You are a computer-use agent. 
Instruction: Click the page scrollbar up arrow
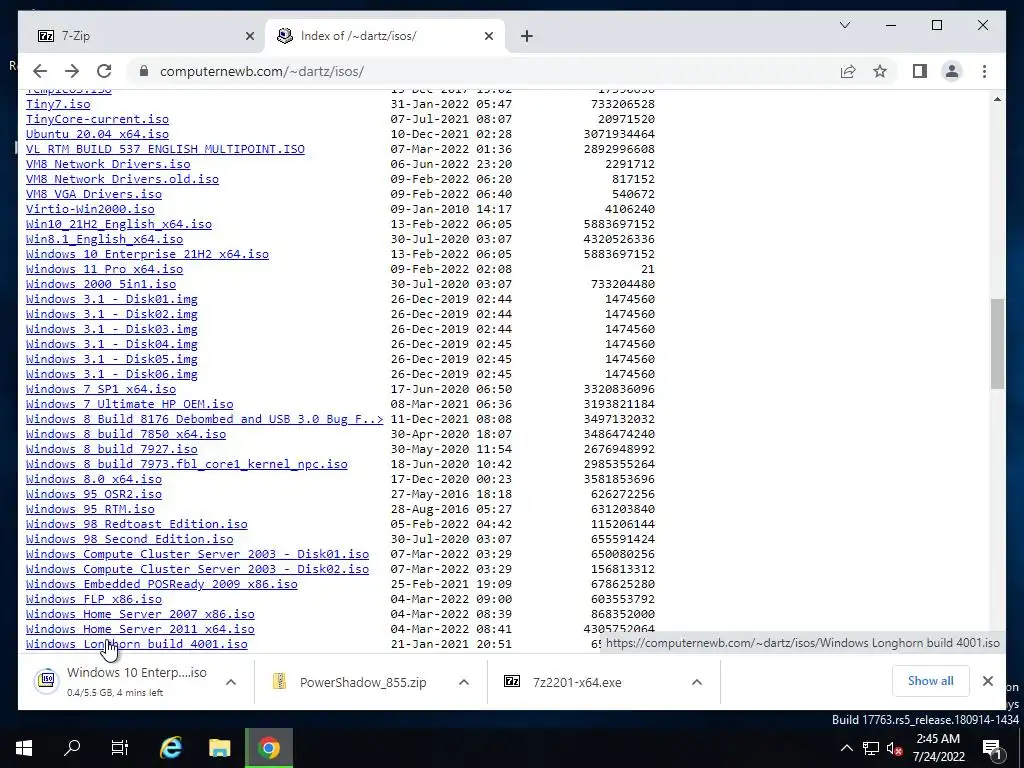pos(997,99)
